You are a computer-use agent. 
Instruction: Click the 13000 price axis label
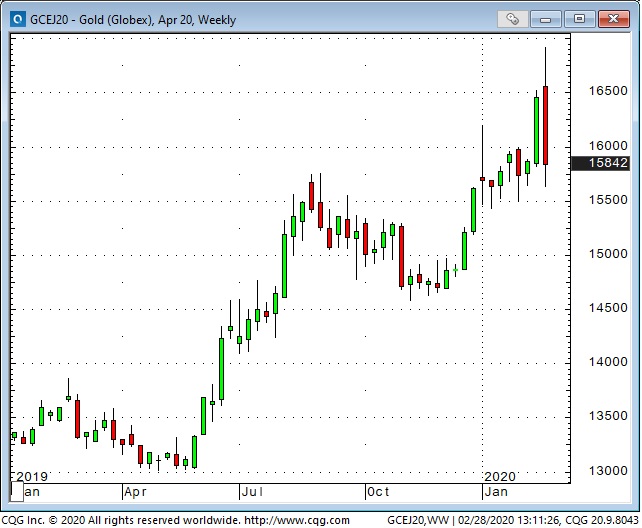click(x=608, y=471)
